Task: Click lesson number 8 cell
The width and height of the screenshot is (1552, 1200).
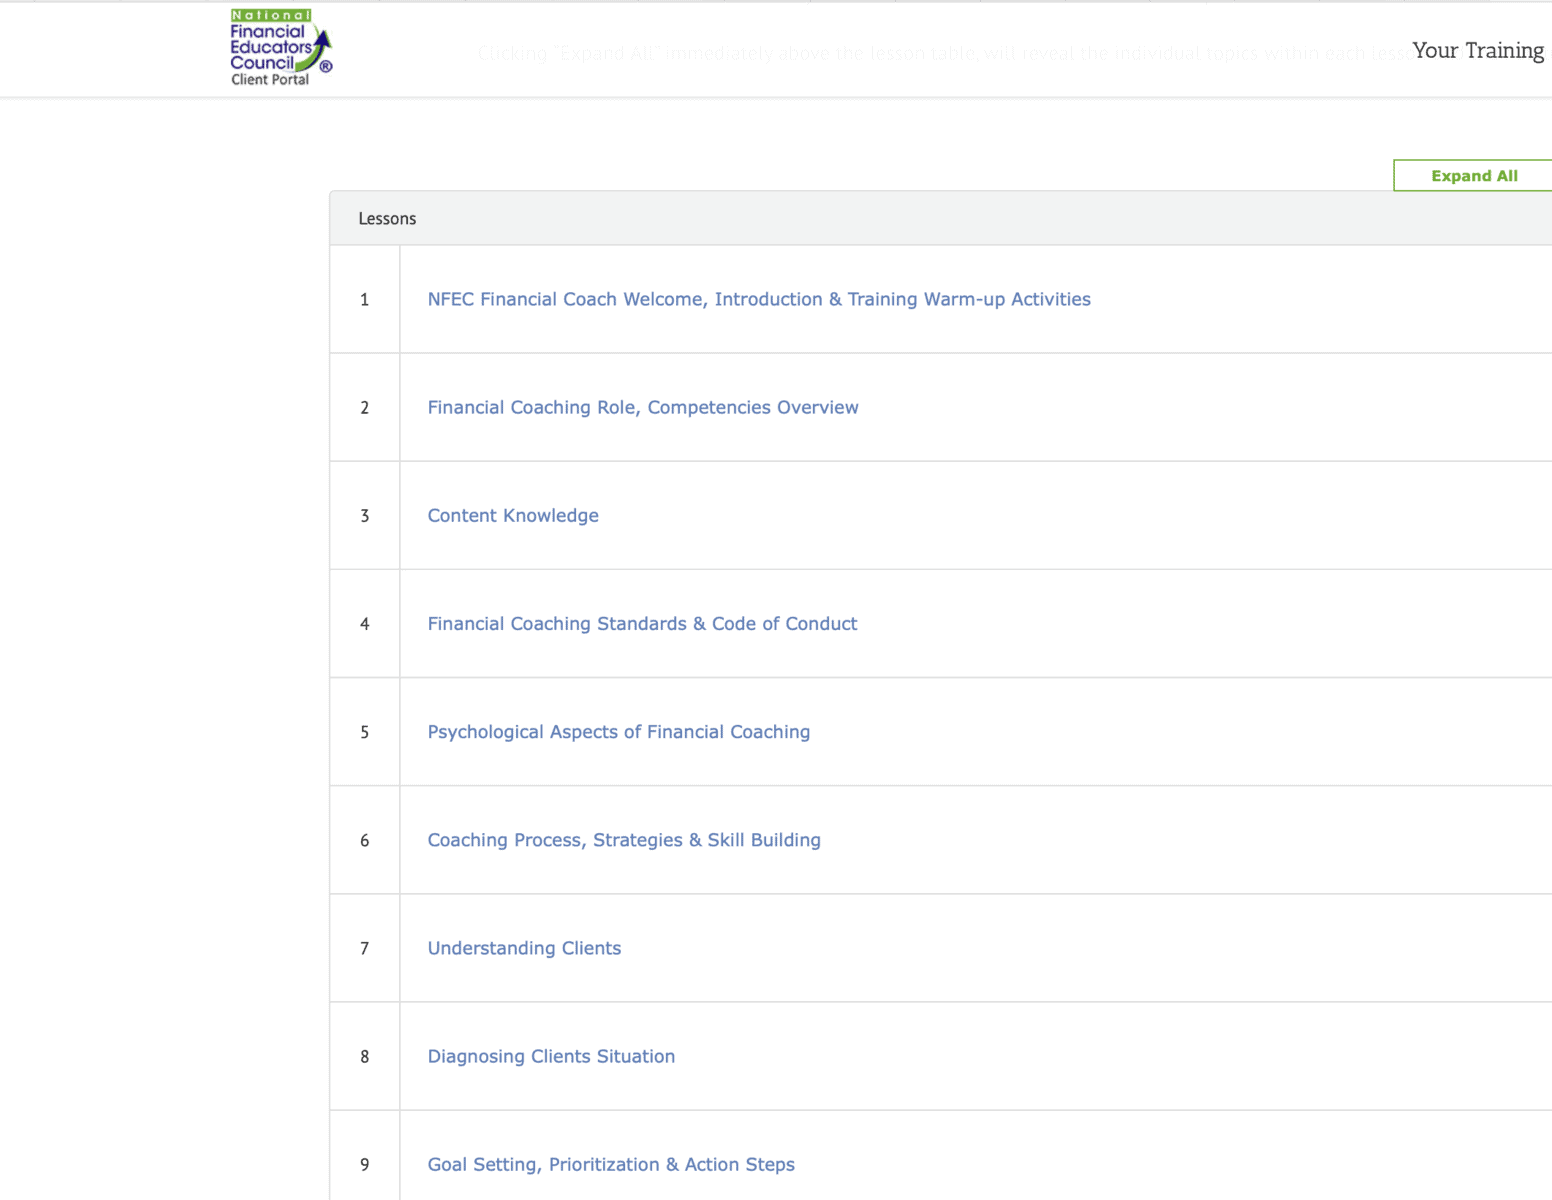Action: coord(365,1056)
